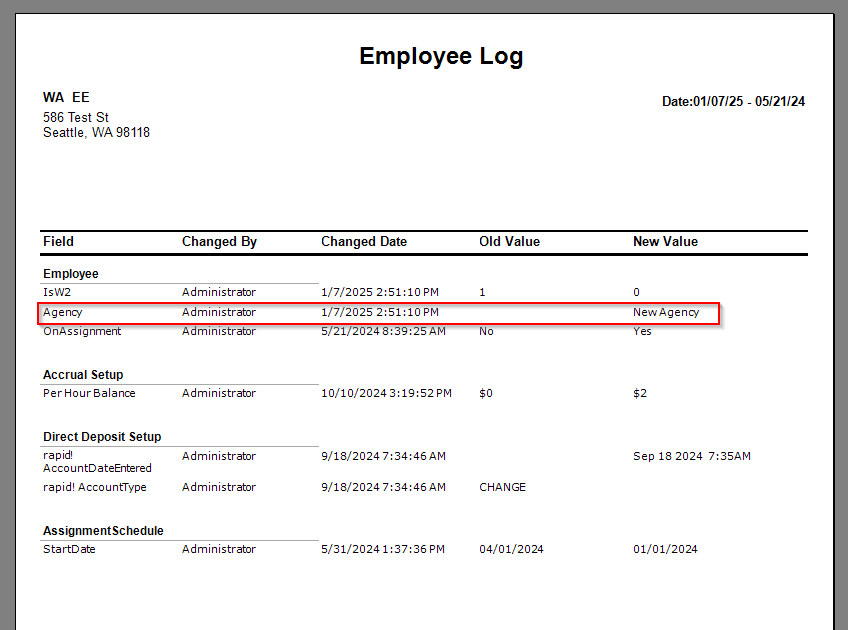Image resolution: width=848 pixels, height=630 pixels.
Task: Select the AssignmentSchedule section heading
Action: tap(103, 531)
